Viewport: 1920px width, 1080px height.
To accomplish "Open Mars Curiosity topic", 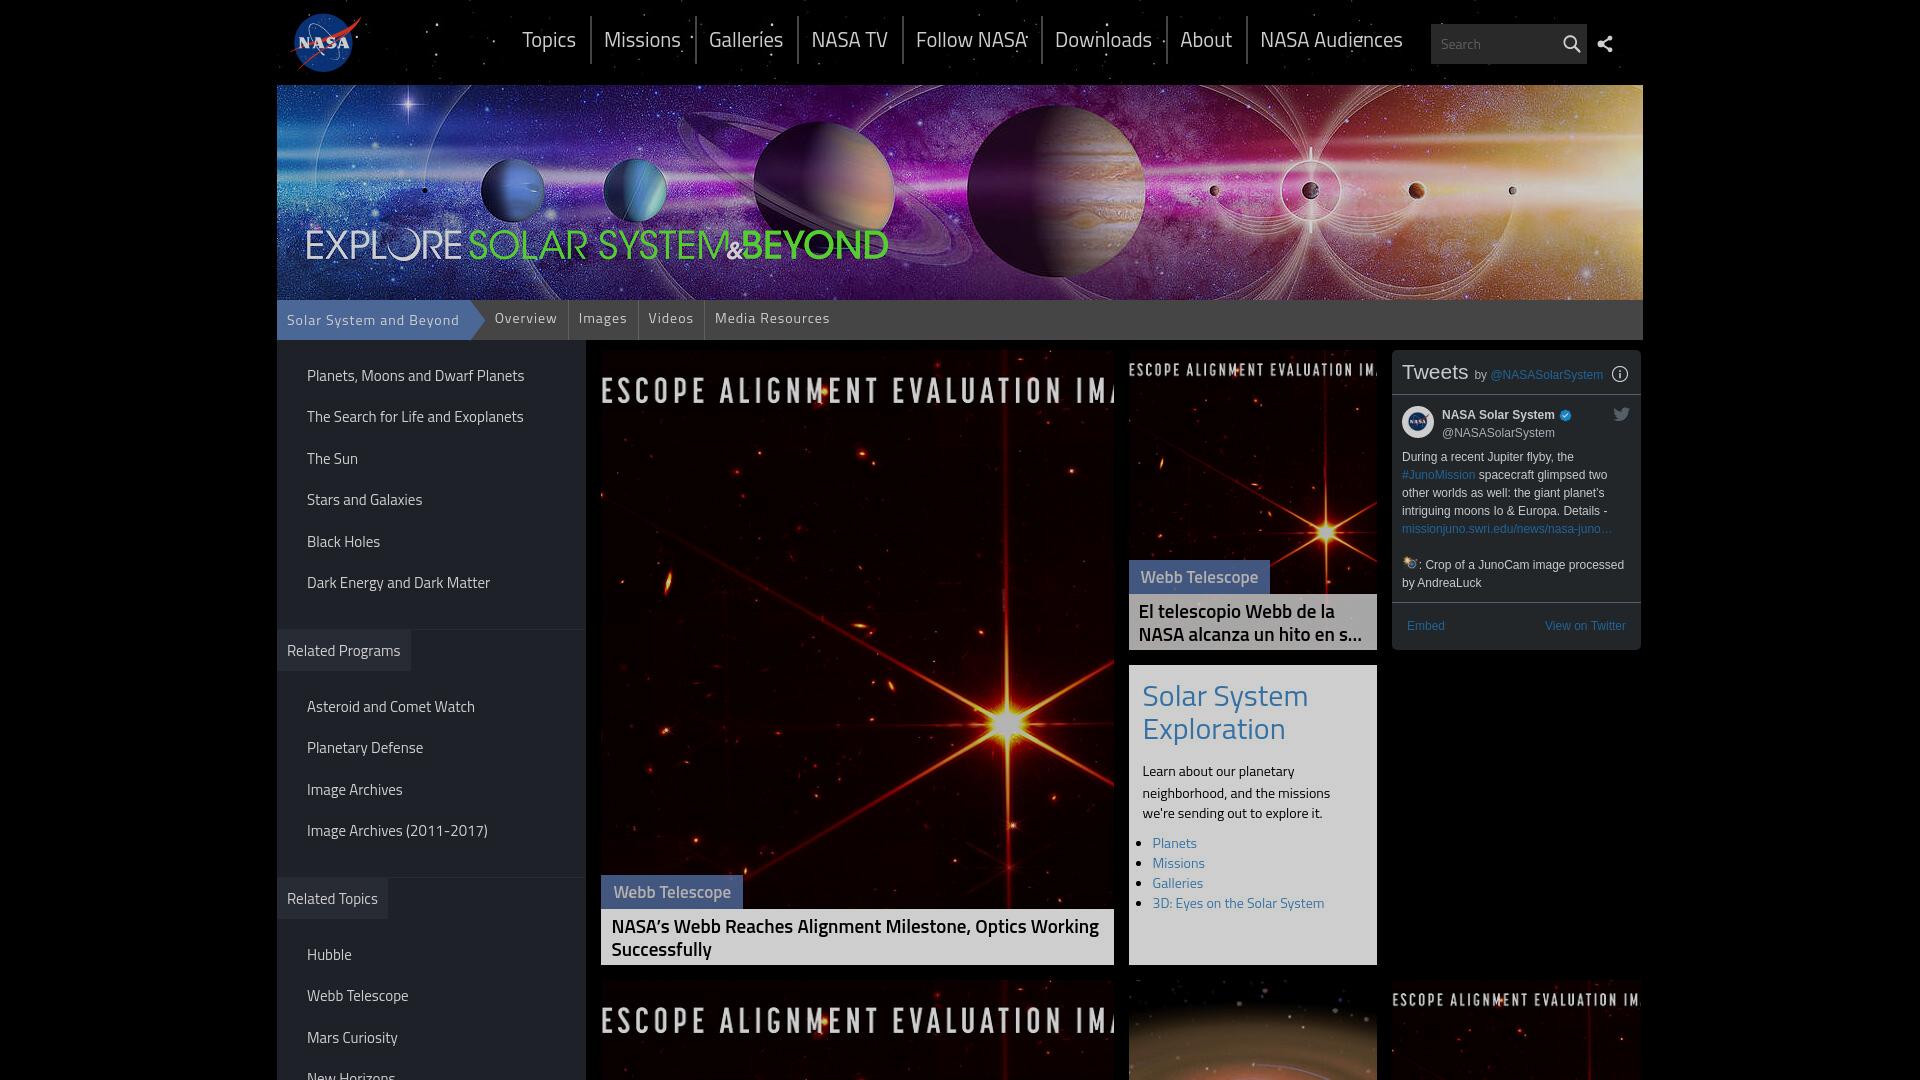I will [x=352, y=1038].
